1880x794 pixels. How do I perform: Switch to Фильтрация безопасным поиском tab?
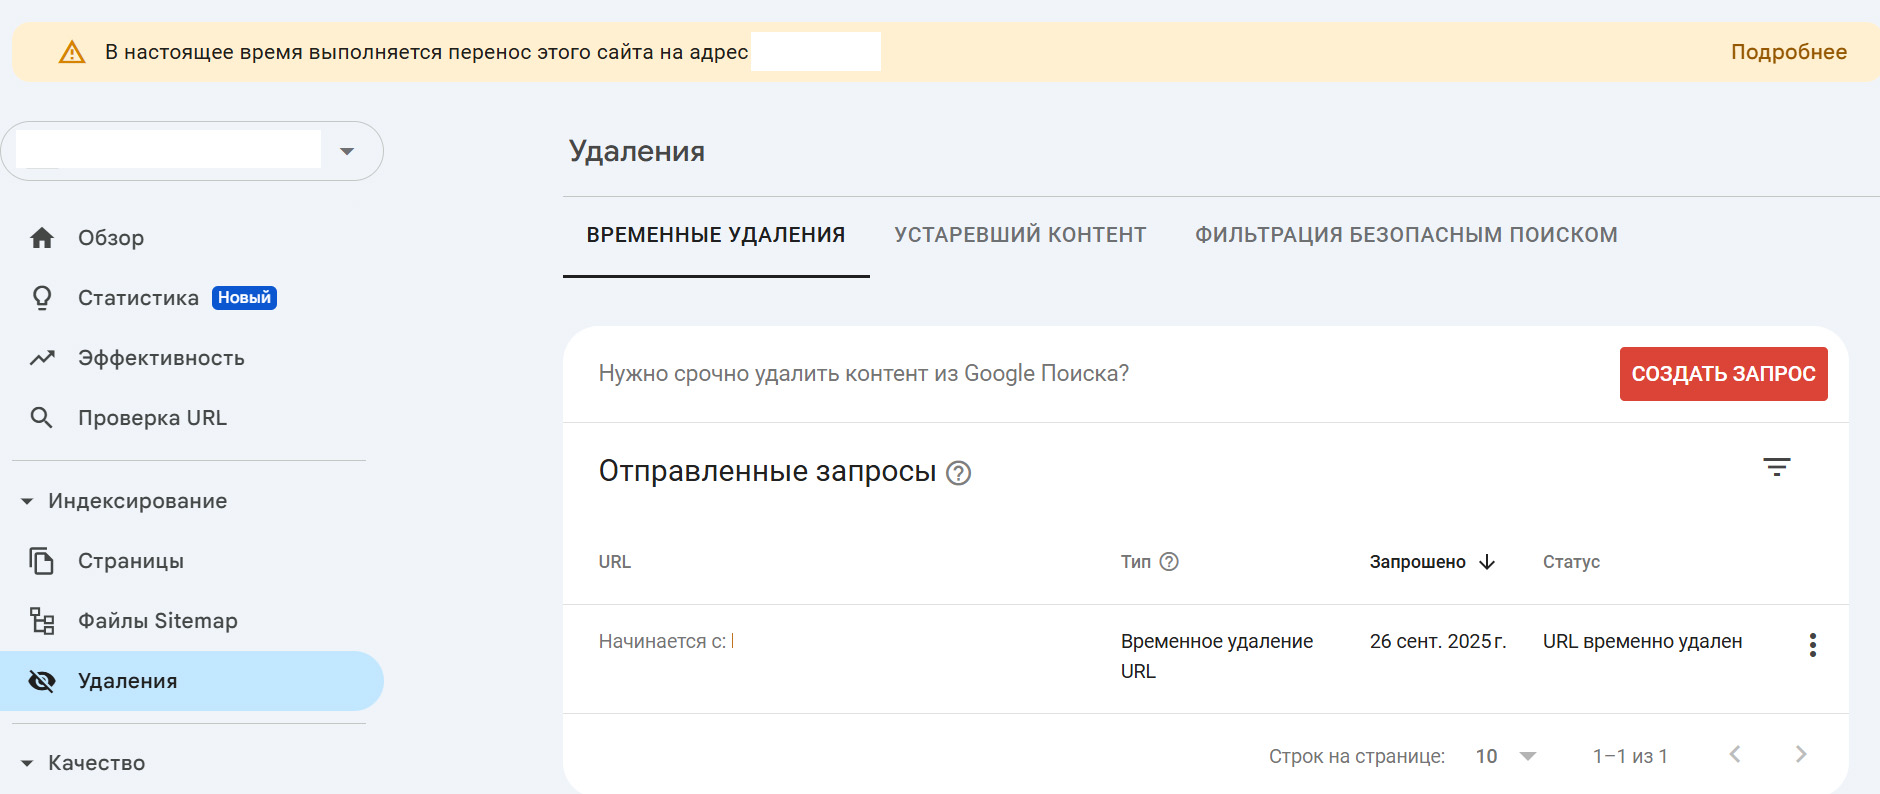[x=1405, y=235]
